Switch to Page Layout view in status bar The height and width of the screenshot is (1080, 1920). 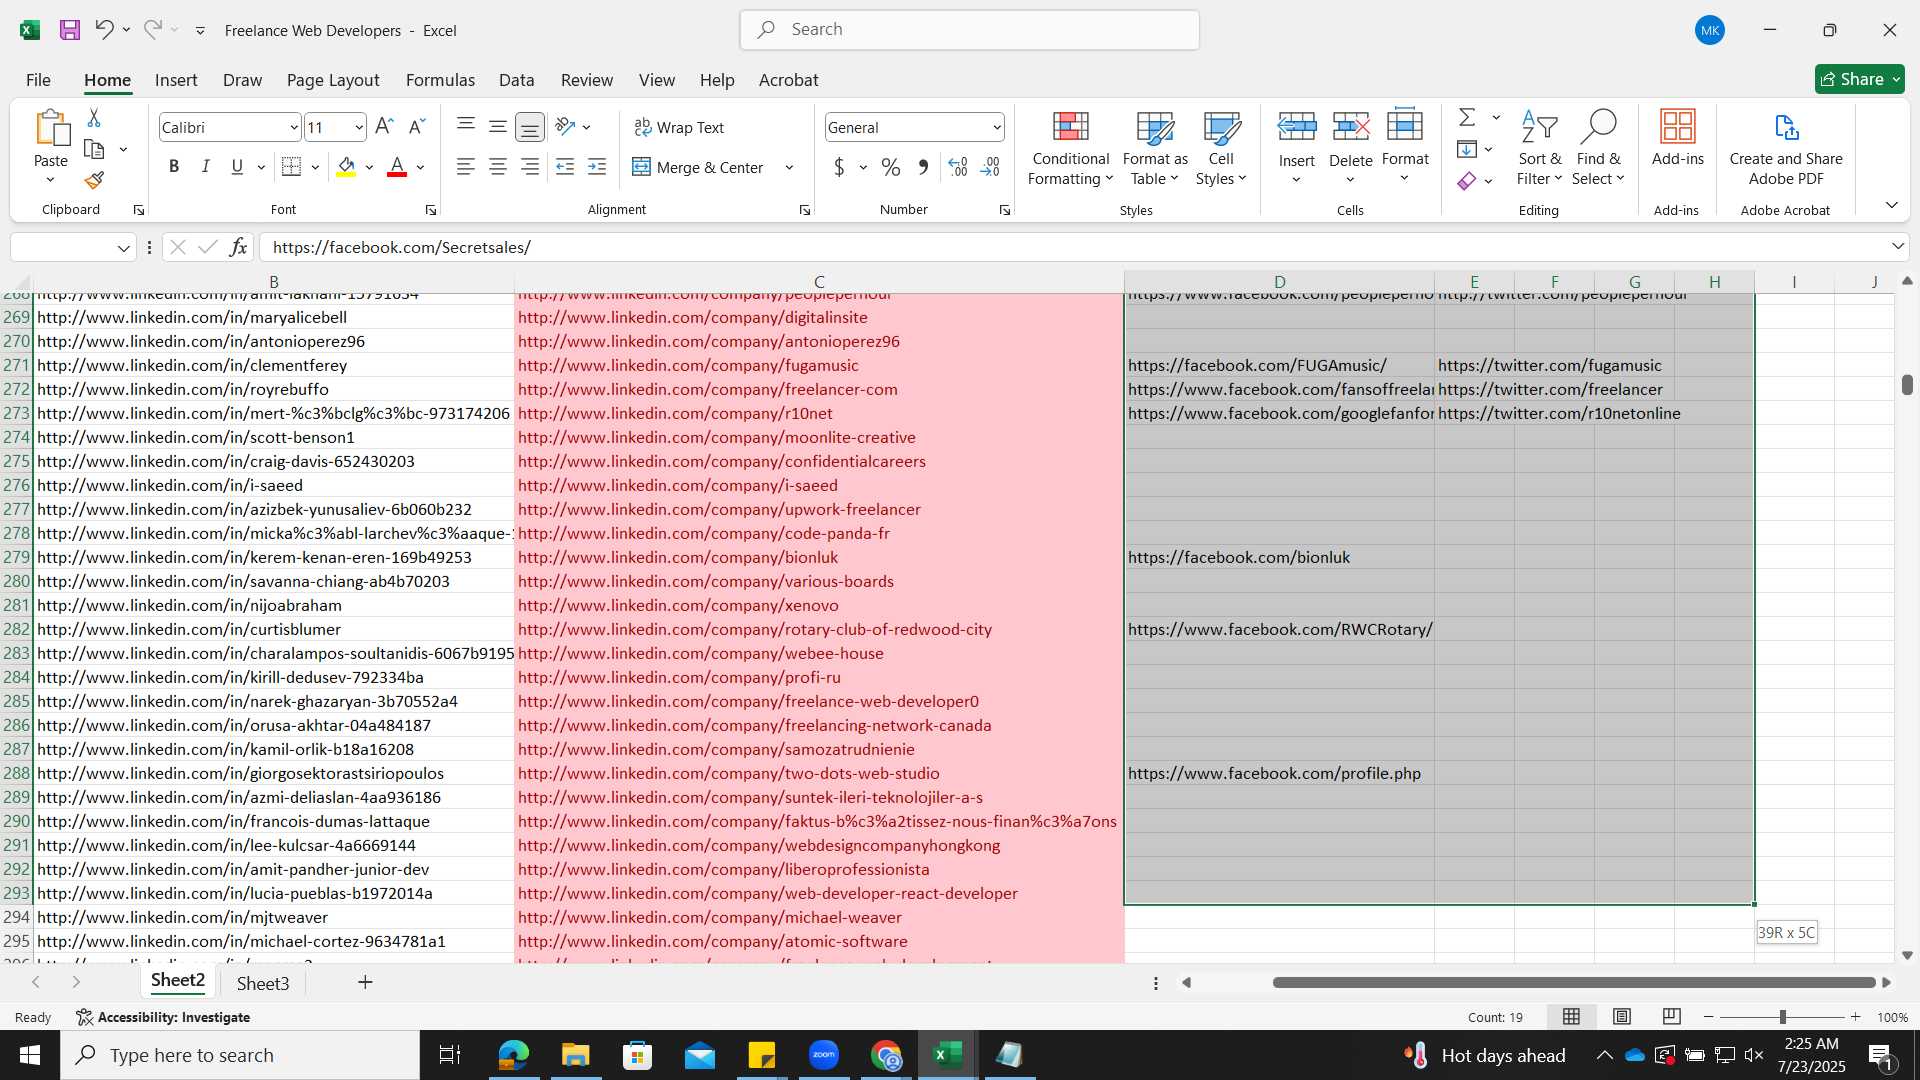[1622, 1017]
